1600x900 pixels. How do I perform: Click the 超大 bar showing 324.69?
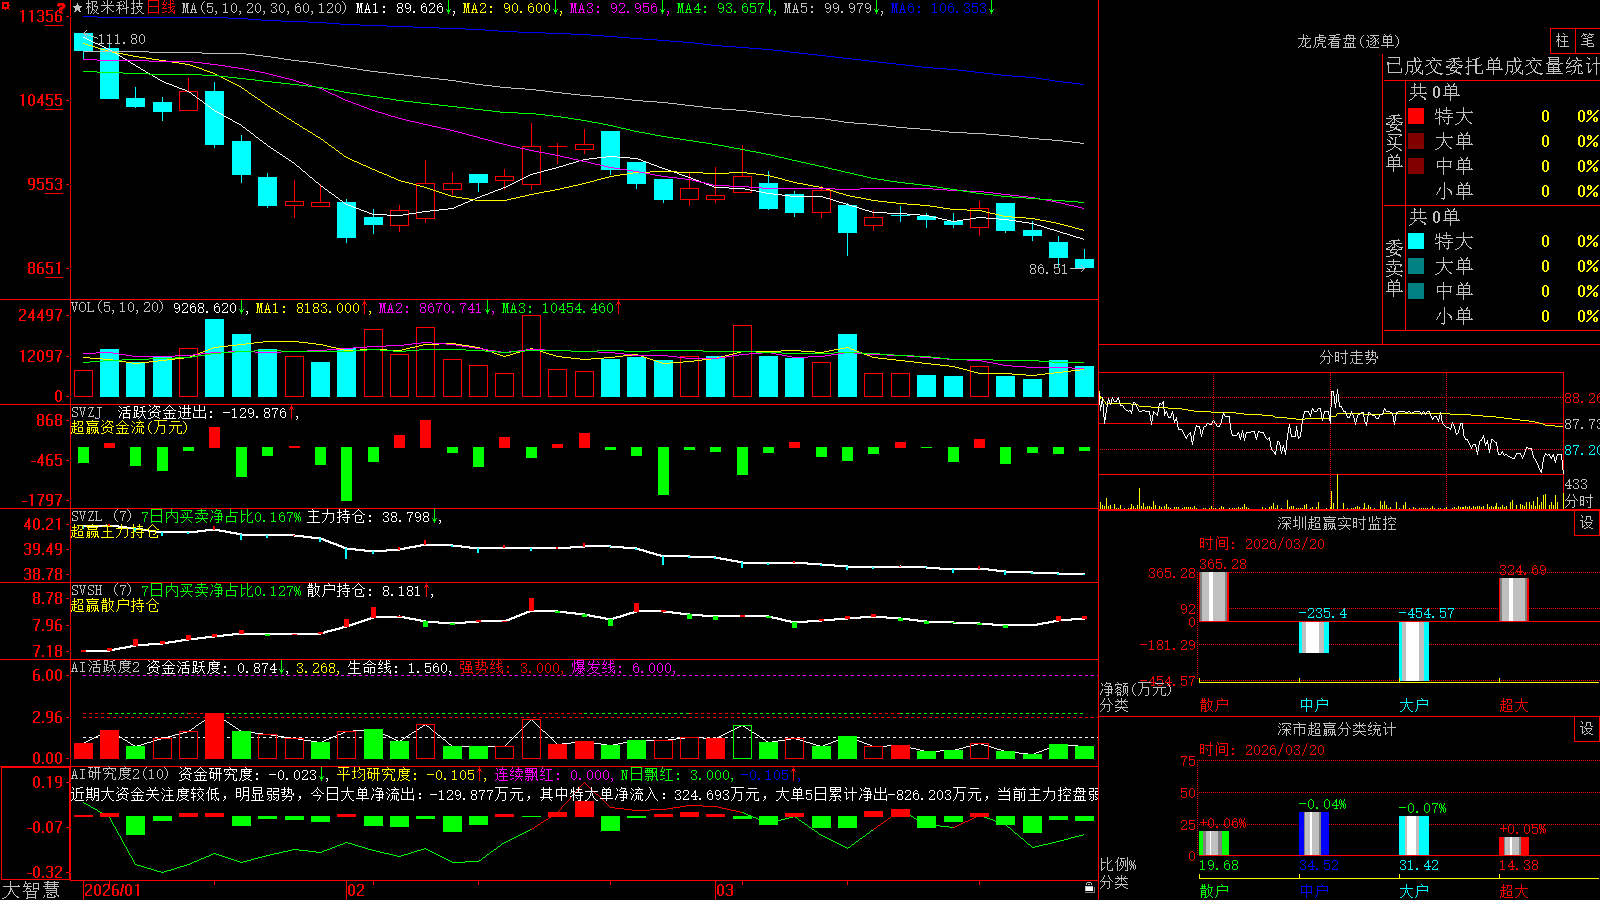click(1513, 600)
